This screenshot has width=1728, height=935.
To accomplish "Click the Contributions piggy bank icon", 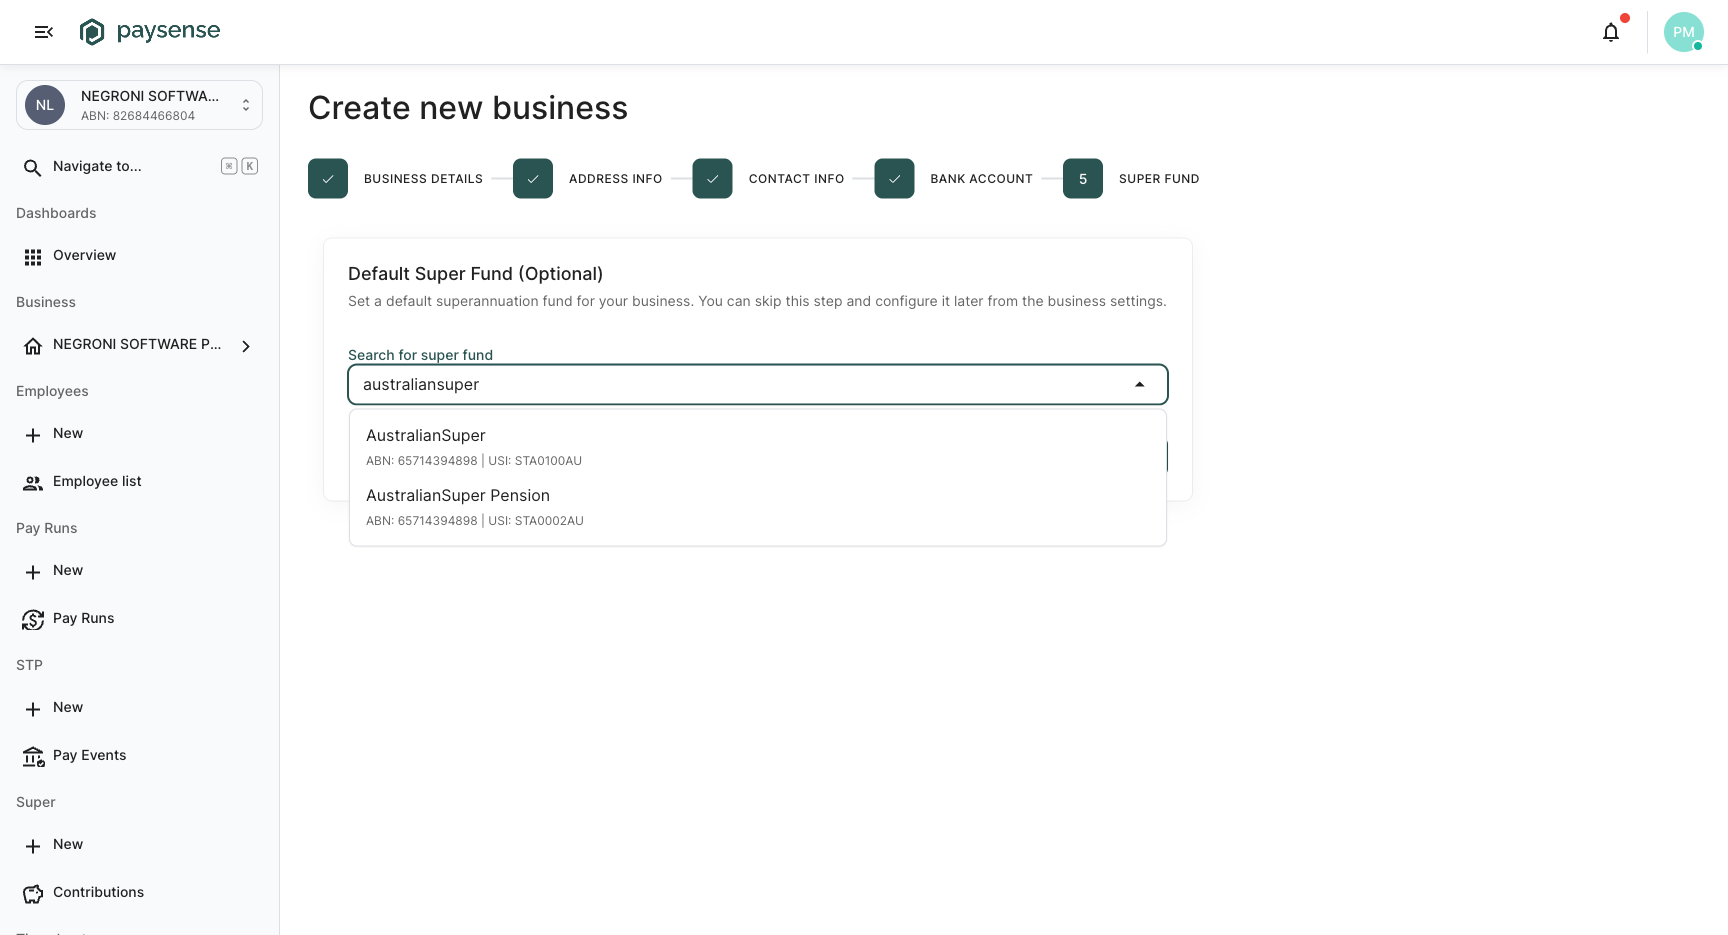I will [x=33, y=894].
